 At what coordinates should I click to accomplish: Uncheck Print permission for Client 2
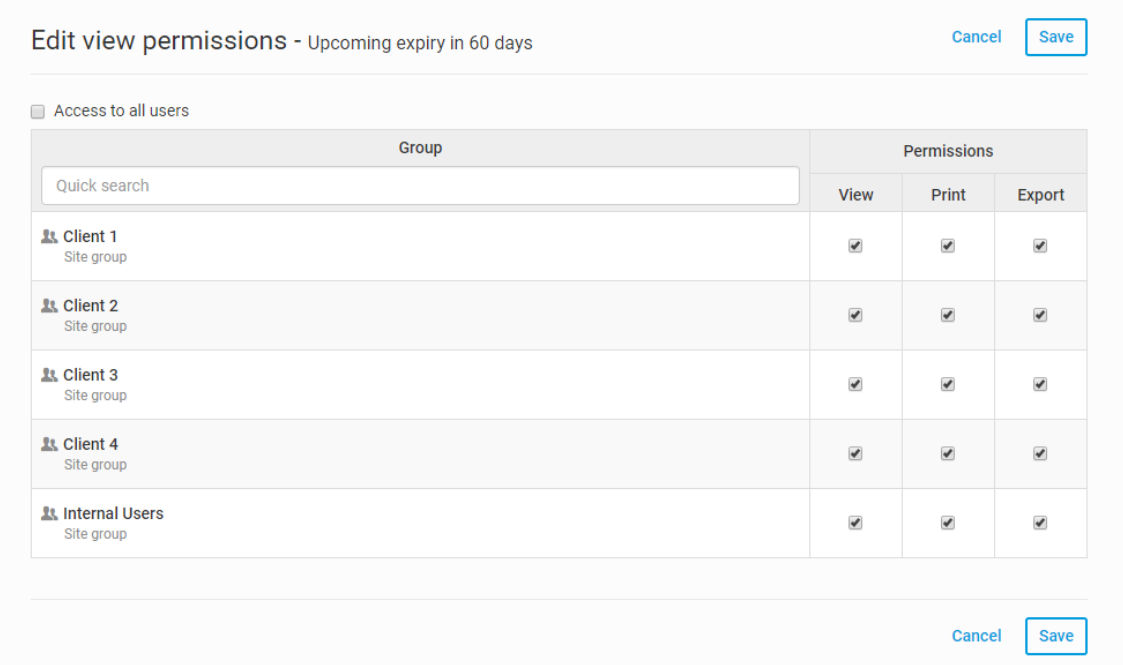coord(948,315)
